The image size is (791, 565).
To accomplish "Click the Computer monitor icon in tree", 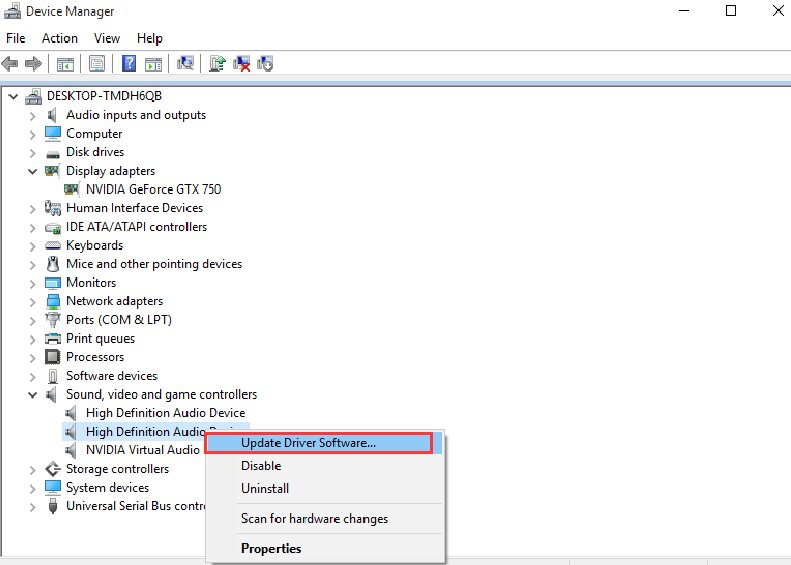I will (53, 134).
